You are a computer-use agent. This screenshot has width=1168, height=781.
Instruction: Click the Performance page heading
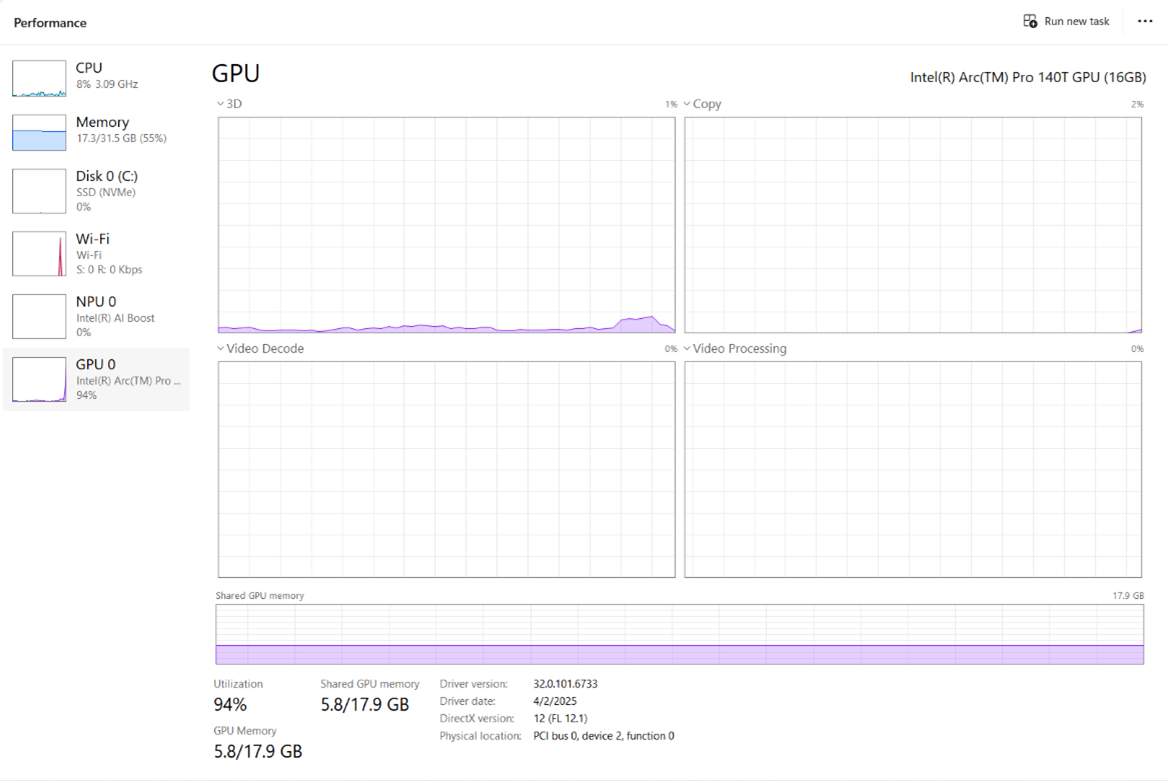pos(50,22)
